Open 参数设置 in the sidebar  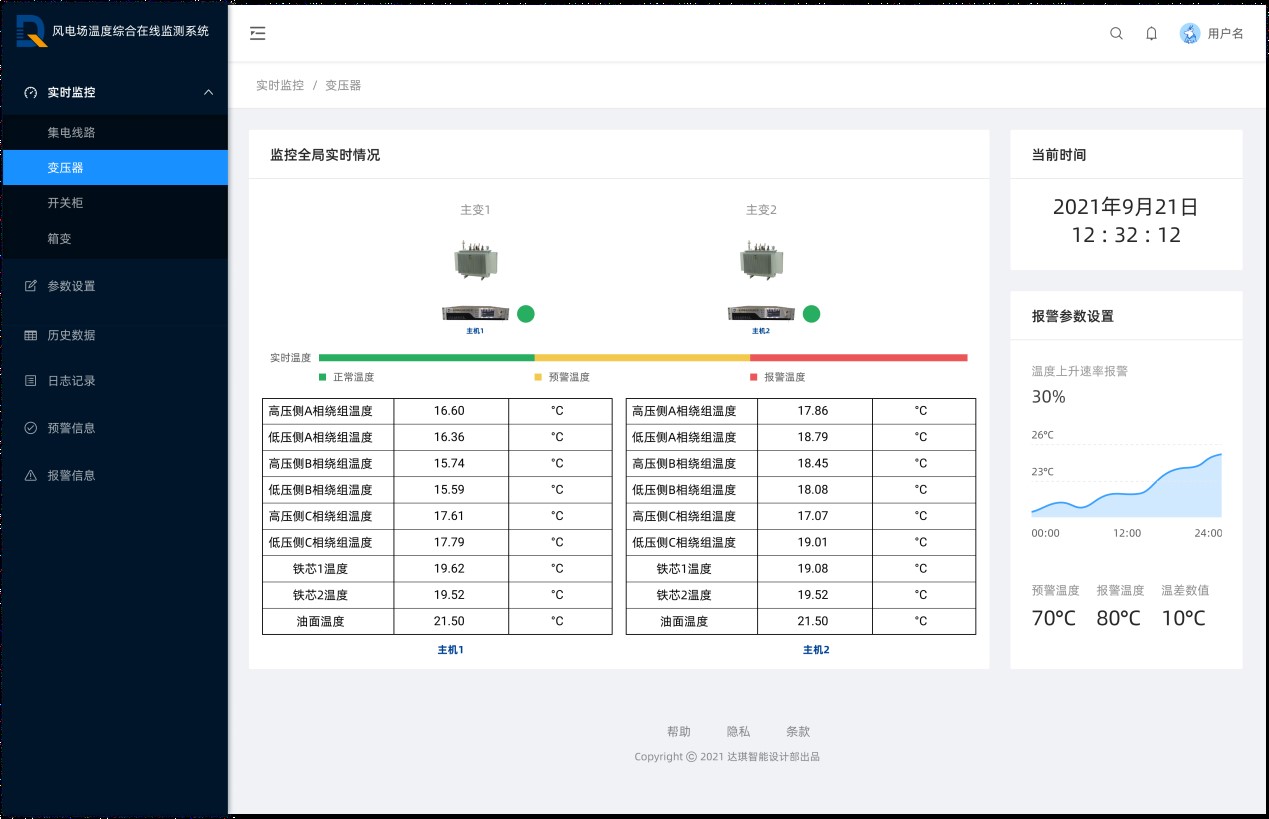click(71, 286)
